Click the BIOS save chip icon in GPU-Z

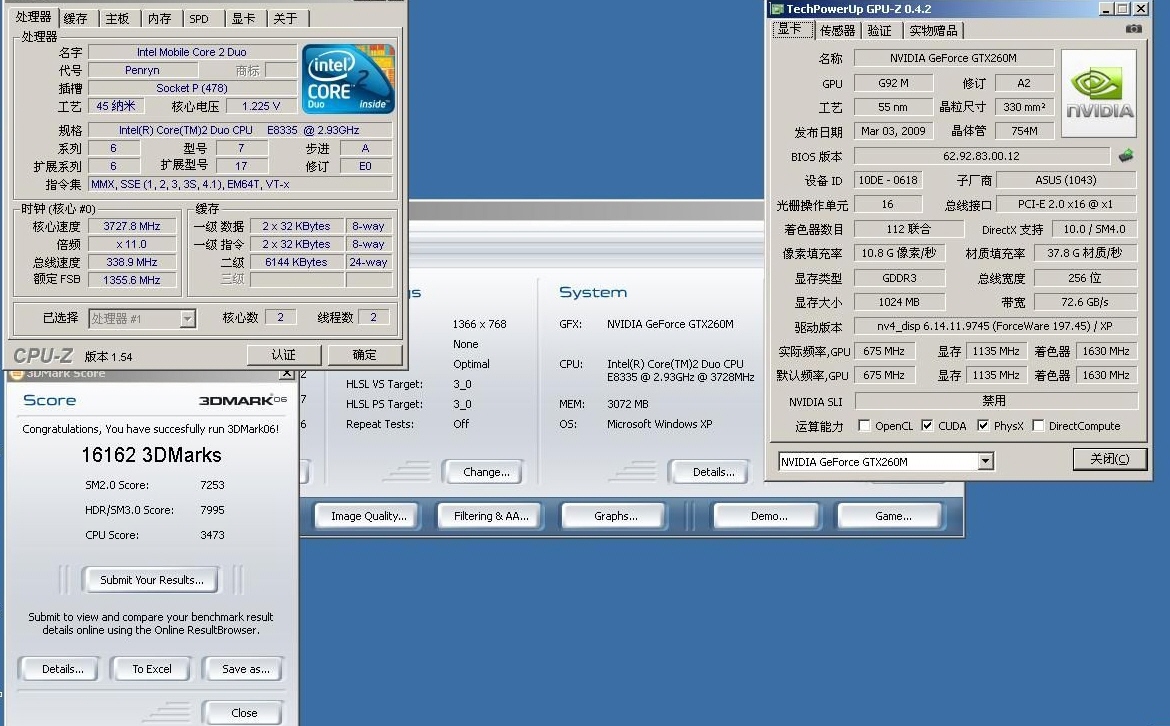click(x=1126, y=156)
